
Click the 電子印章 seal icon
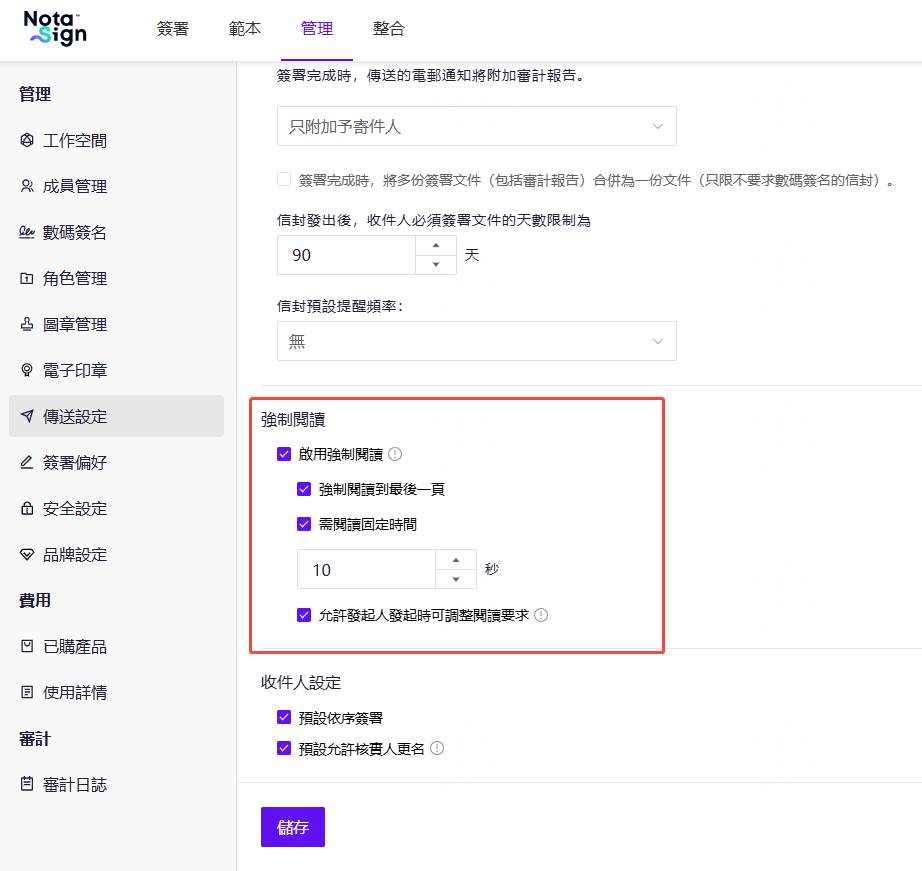point(27,370)
